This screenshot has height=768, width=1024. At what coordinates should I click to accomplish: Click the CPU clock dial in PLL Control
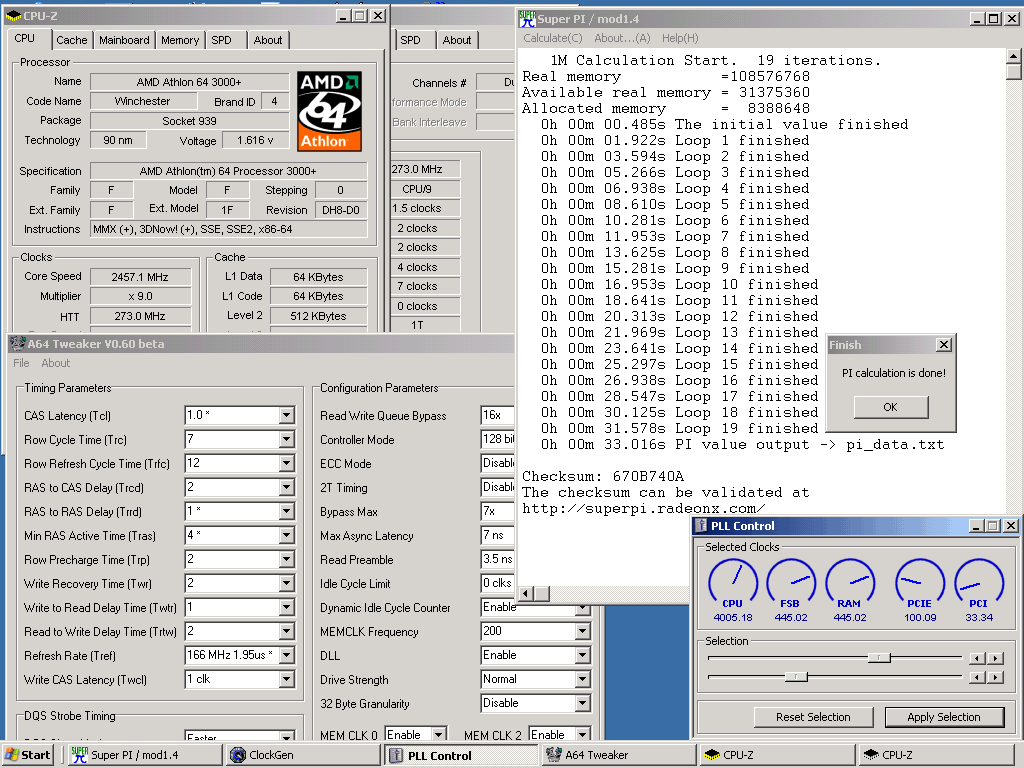tap(733, 583)
